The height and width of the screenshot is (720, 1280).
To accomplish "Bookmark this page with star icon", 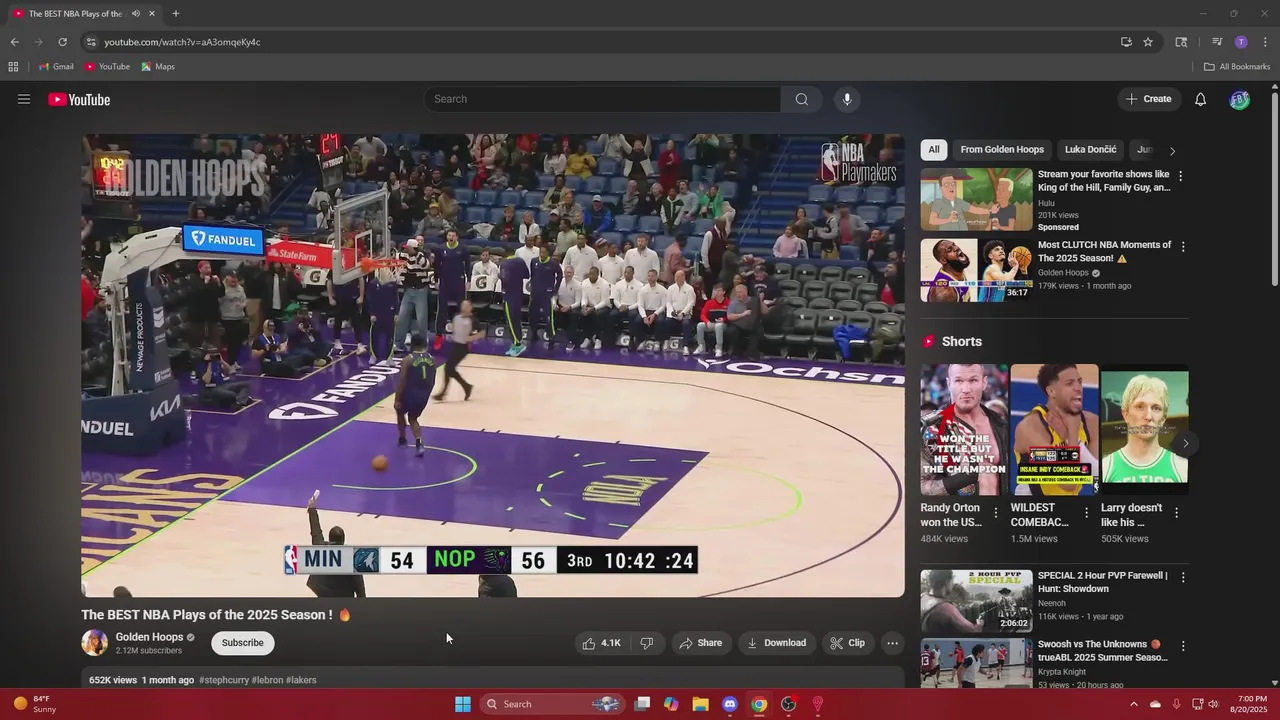I will 1148,42.
